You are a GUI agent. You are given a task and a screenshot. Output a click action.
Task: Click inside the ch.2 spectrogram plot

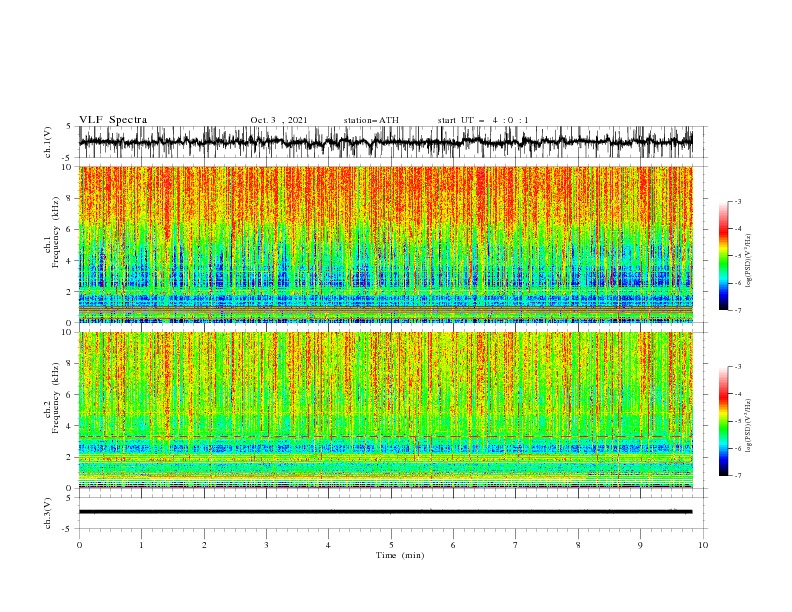tap(385, 410)
